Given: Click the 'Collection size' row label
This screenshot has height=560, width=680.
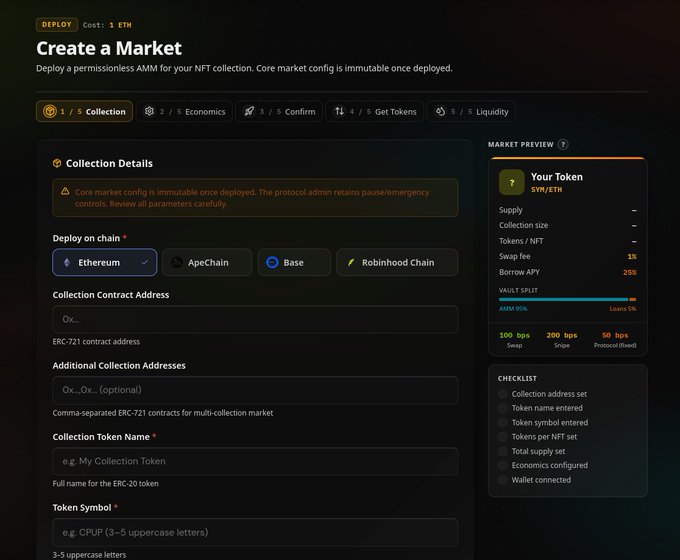Looking at the screenshot, I should (523, 225).
